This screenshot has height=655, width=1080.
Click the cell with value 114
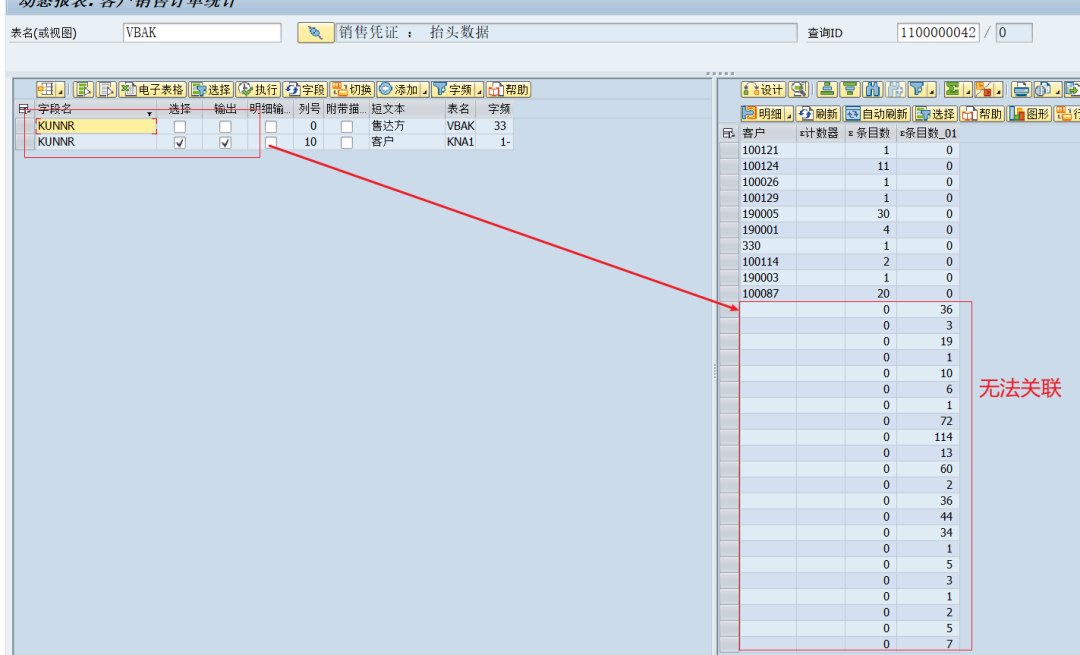click(x=927, y=437)
